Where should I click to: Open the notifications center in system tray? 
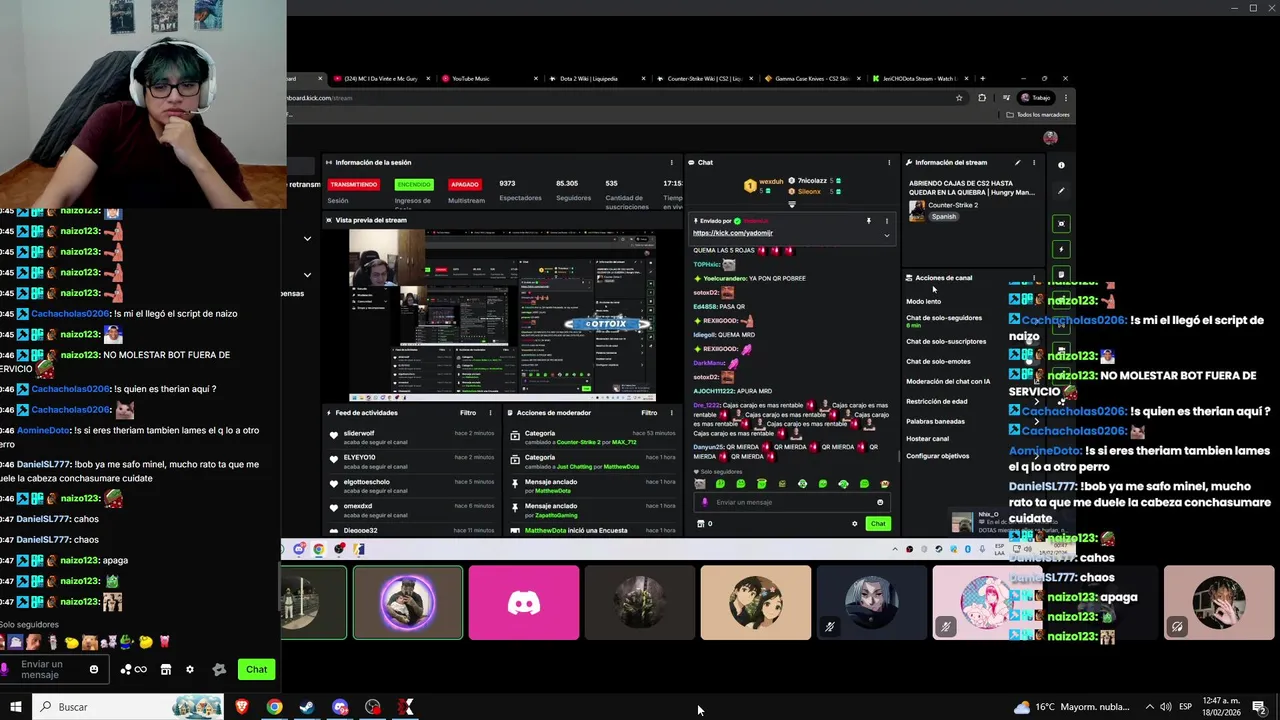pos(1258,707)
